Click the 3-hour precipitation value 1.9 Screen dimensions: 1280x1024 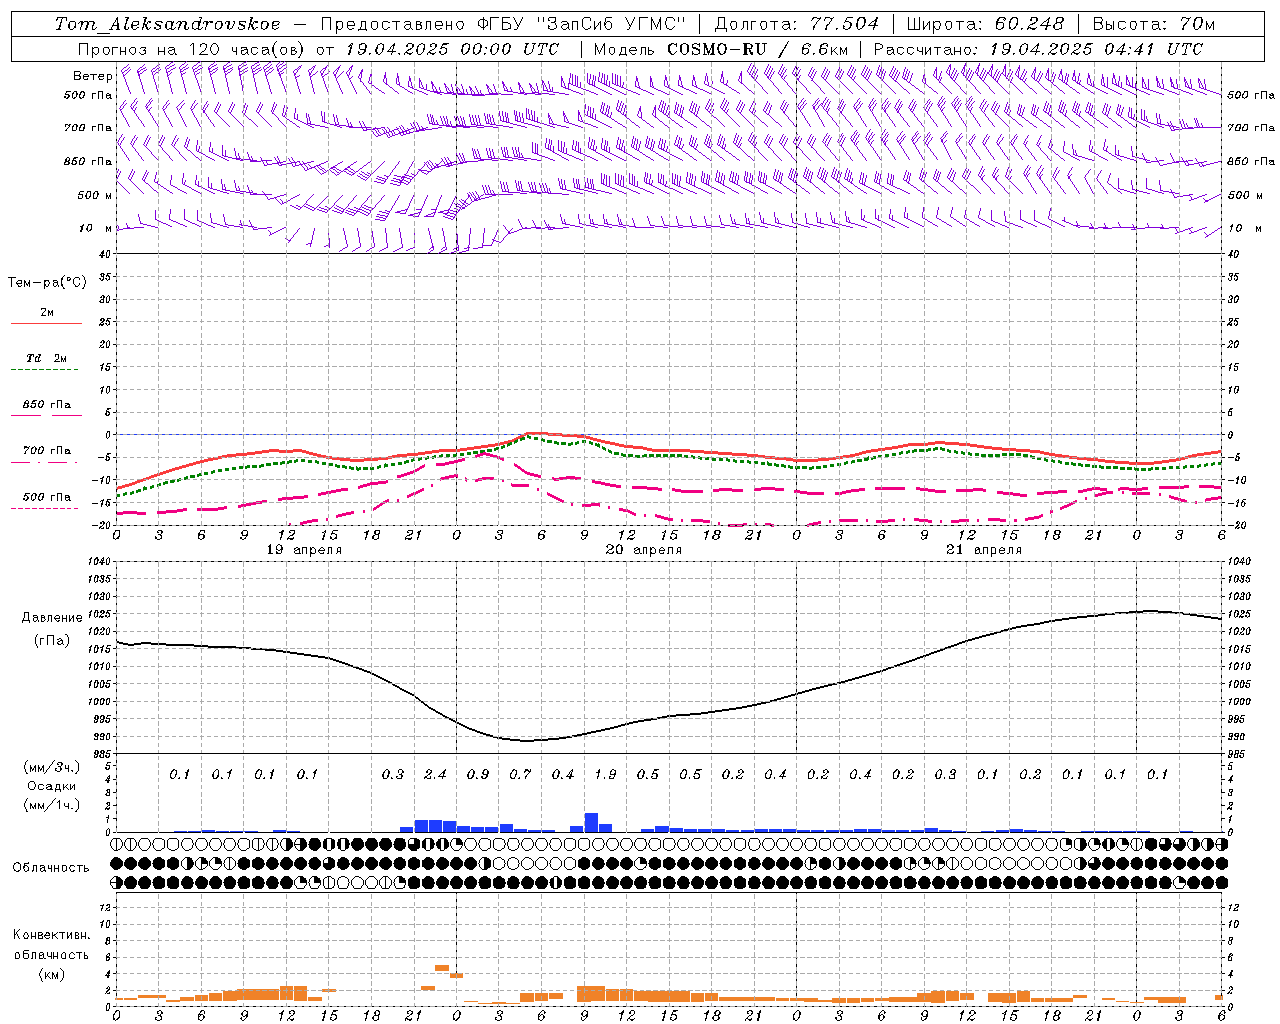[x=605, y=774]
